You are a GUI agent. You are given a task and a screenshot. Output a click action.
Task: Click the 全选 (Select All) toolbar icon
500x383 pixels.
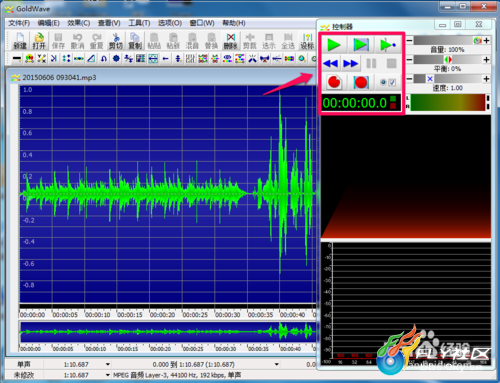(x=288, y=41)
